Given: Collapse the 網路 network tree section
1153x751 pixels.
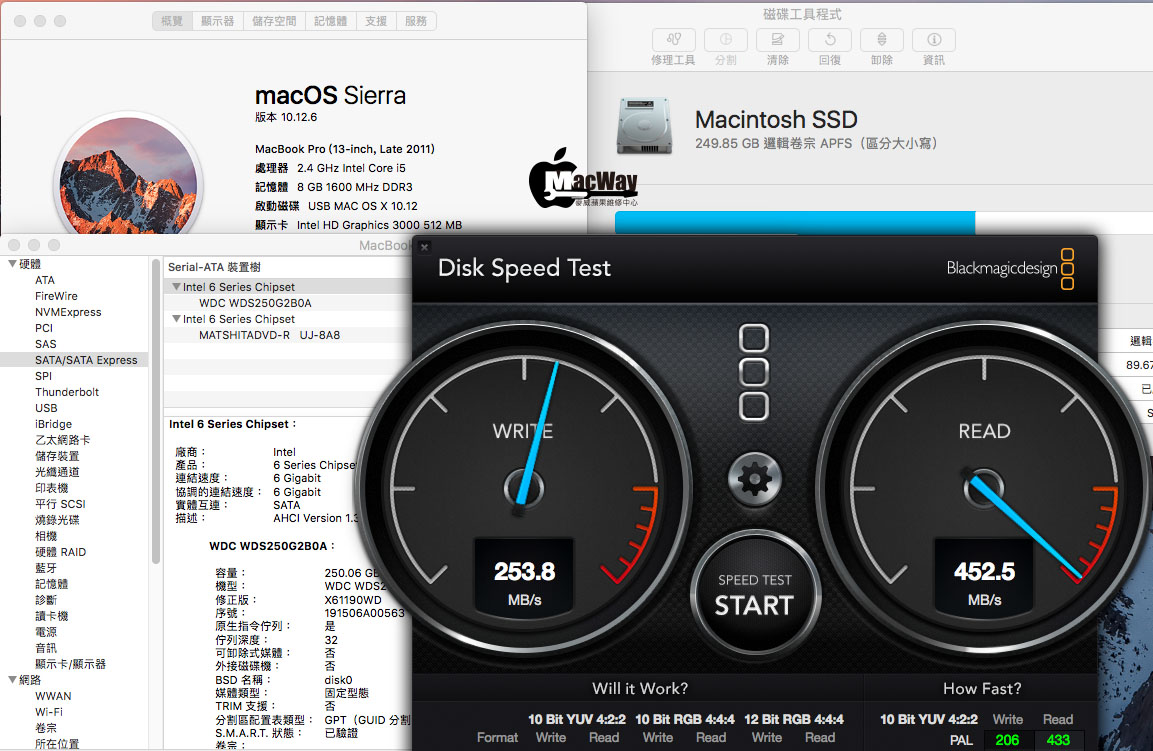Looking at the screenshot, I should coord(12,680).
